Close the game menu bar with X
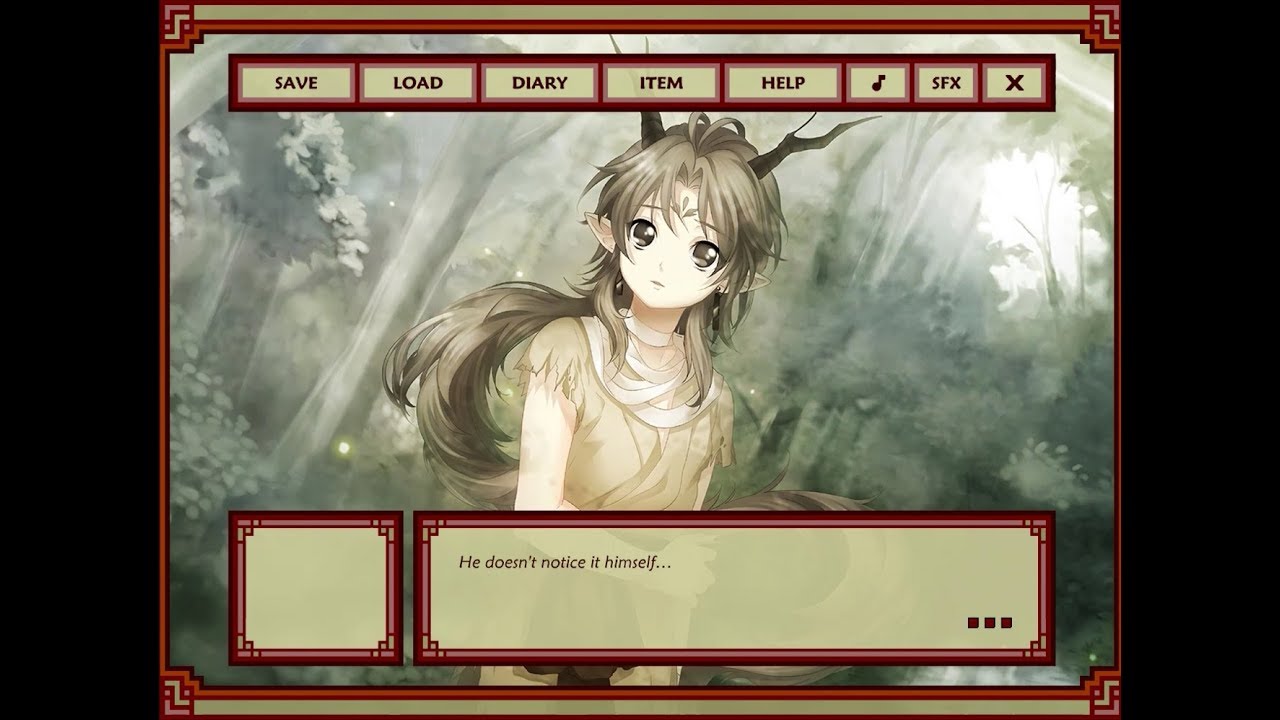Screen dimensions: 1280x720 (1014, 83)
